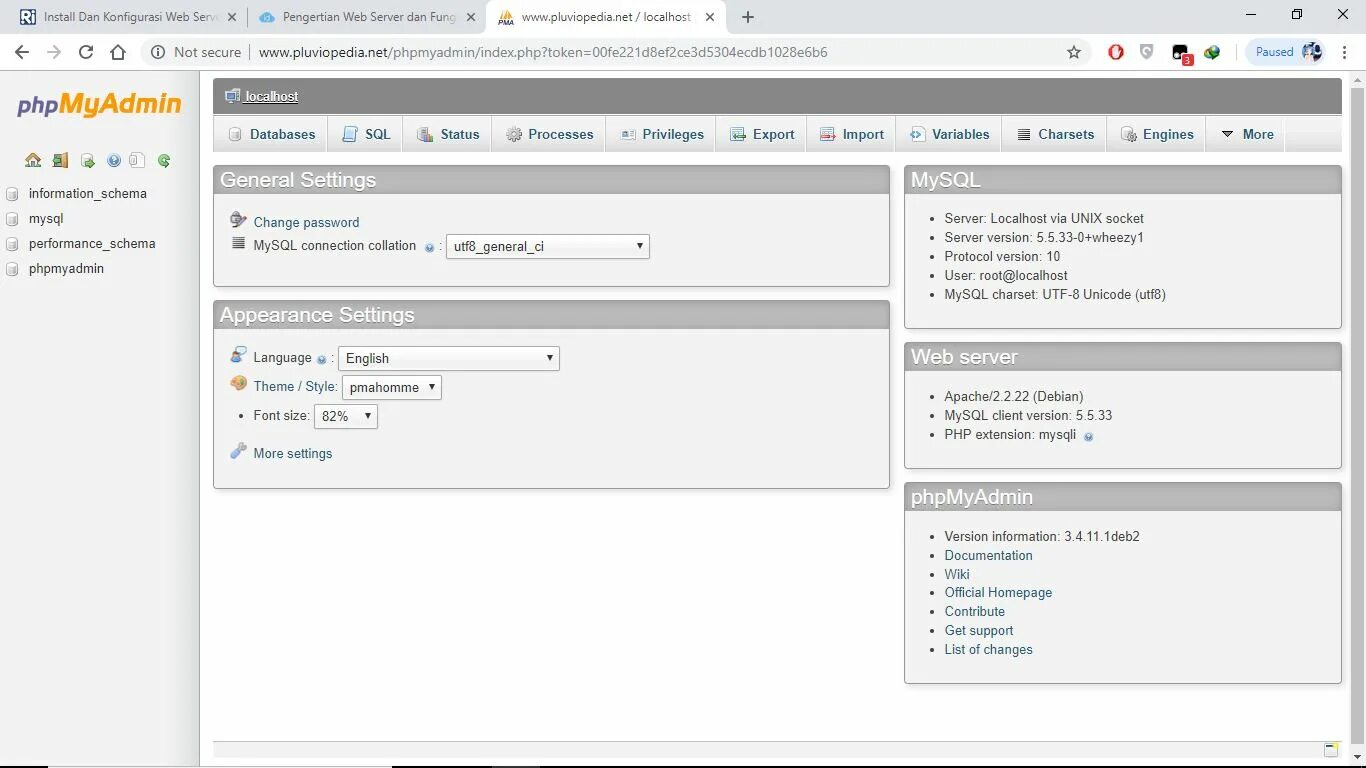Screen dimensions: 1366x768
Task: Open the Status tab
Action: tap(448, 134)
